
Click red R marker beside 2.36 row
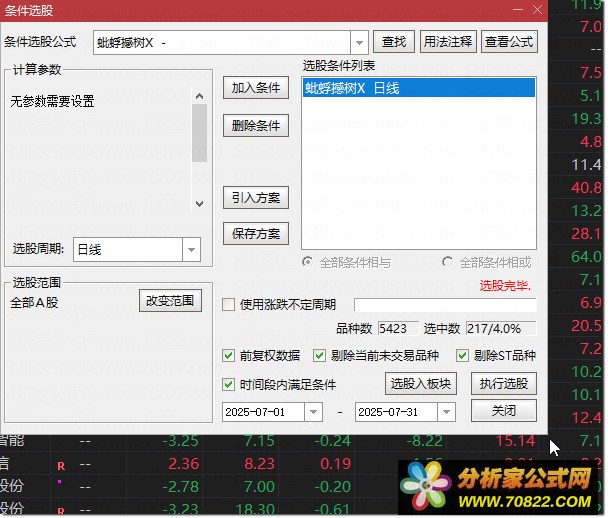(x=61, y=466)
